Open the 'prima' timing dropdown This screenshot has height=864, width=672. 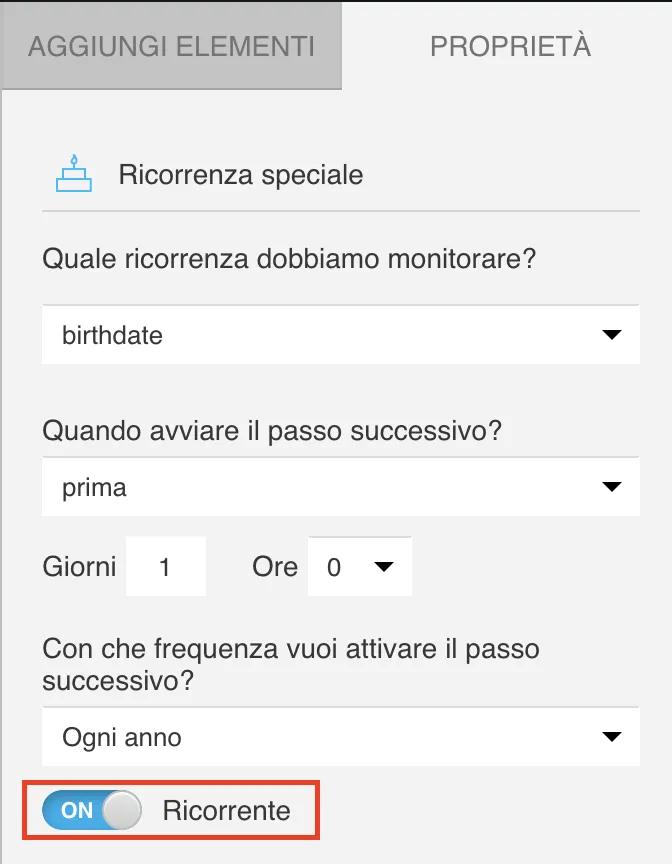[x=341, y=487]
